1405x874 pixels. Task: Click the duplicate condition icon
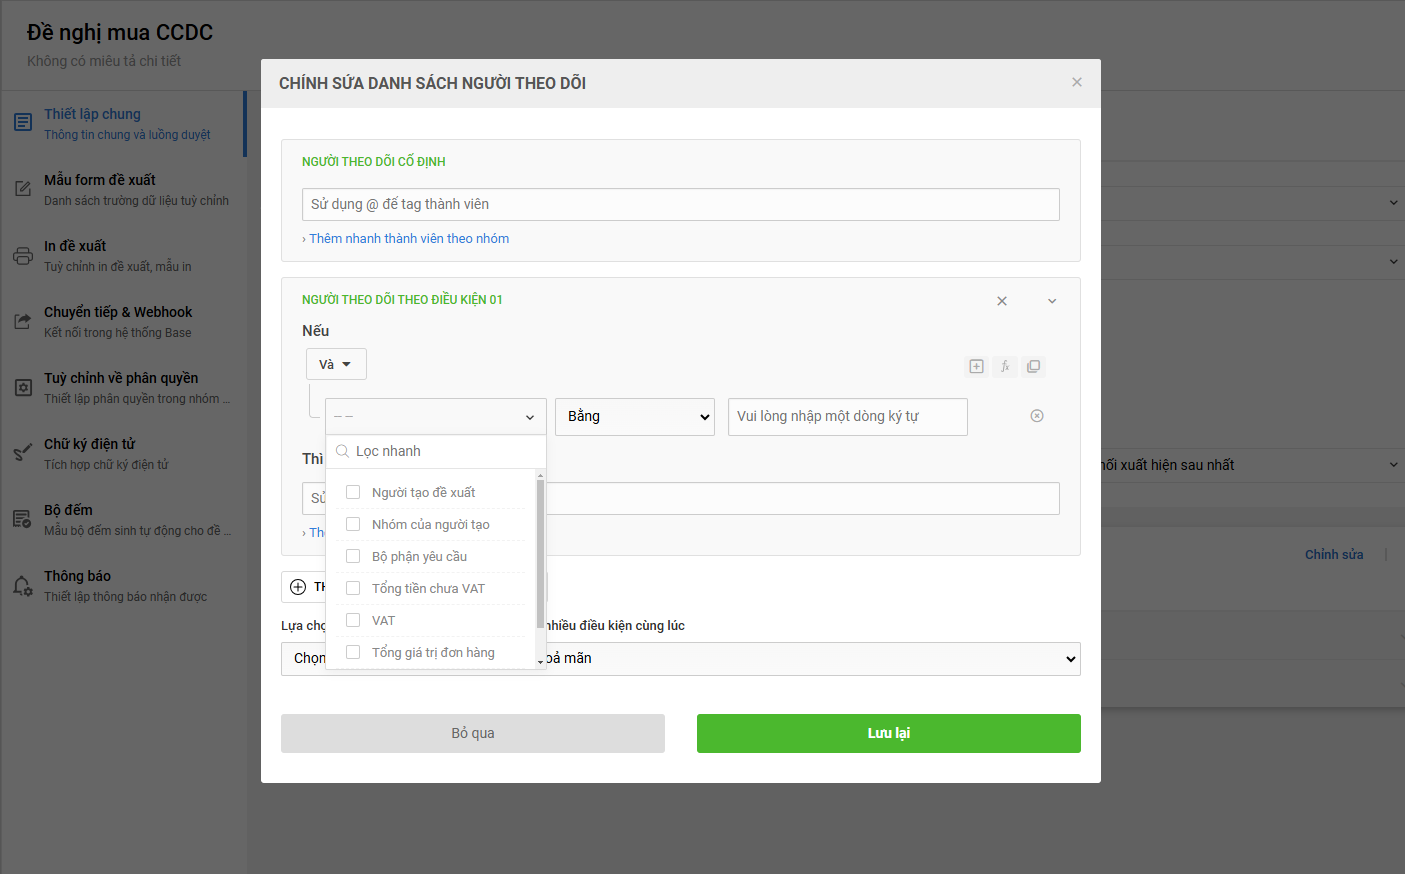pos(1034,366)
